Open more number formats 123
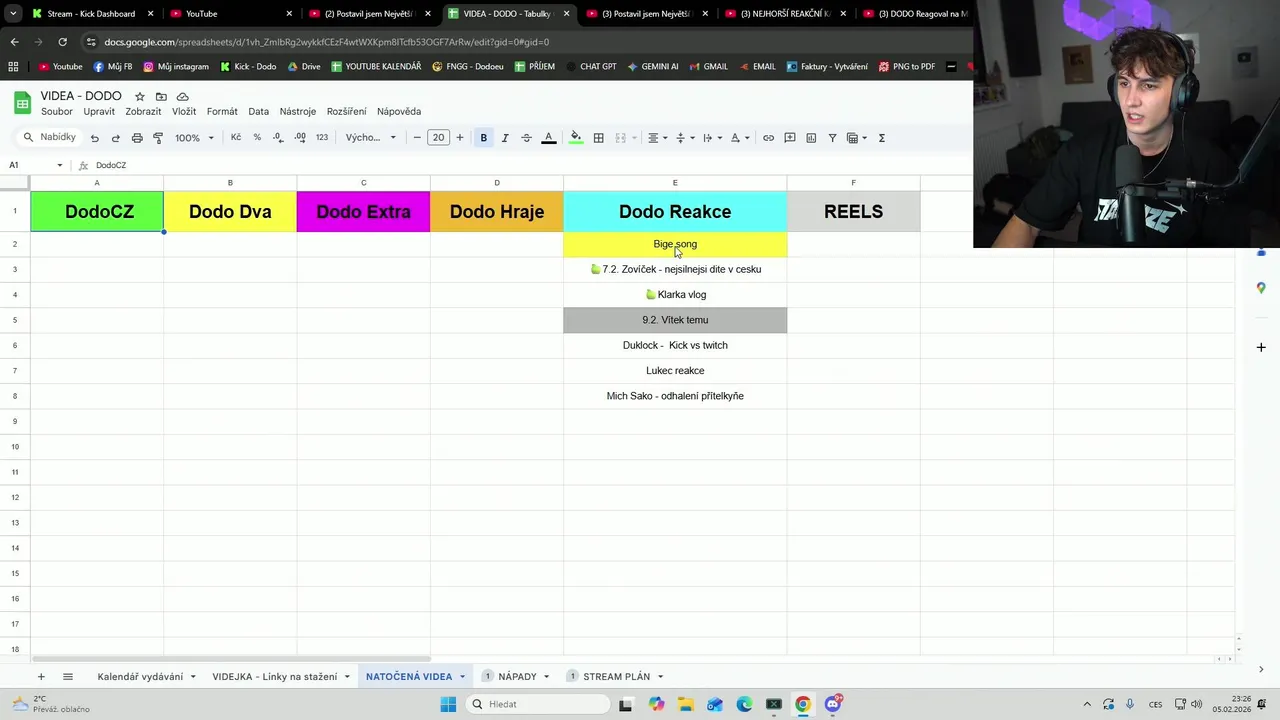The image size is (1280, 720). 322,137
